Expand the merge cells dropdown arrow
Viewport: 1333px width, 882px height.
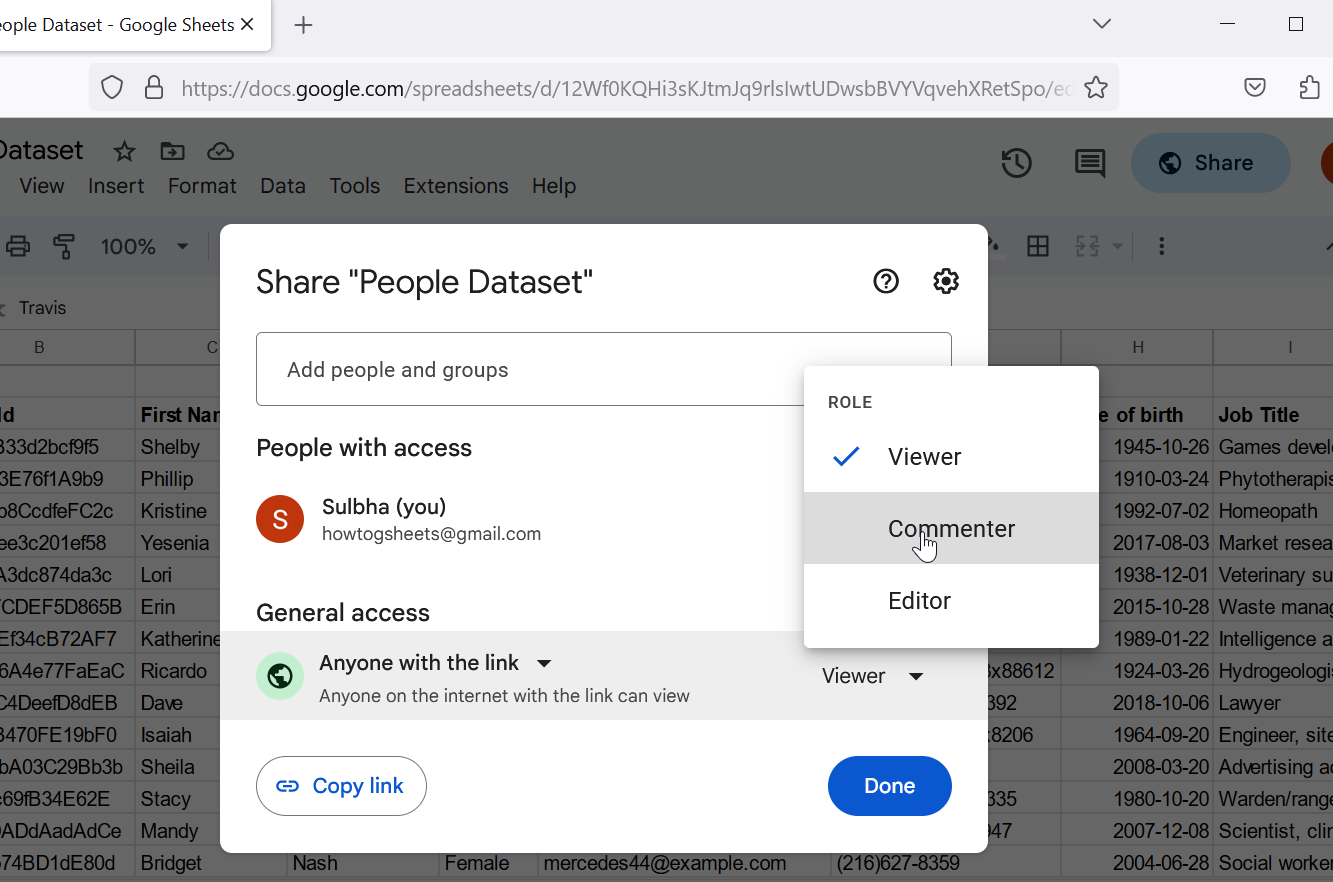(1117, 246)
